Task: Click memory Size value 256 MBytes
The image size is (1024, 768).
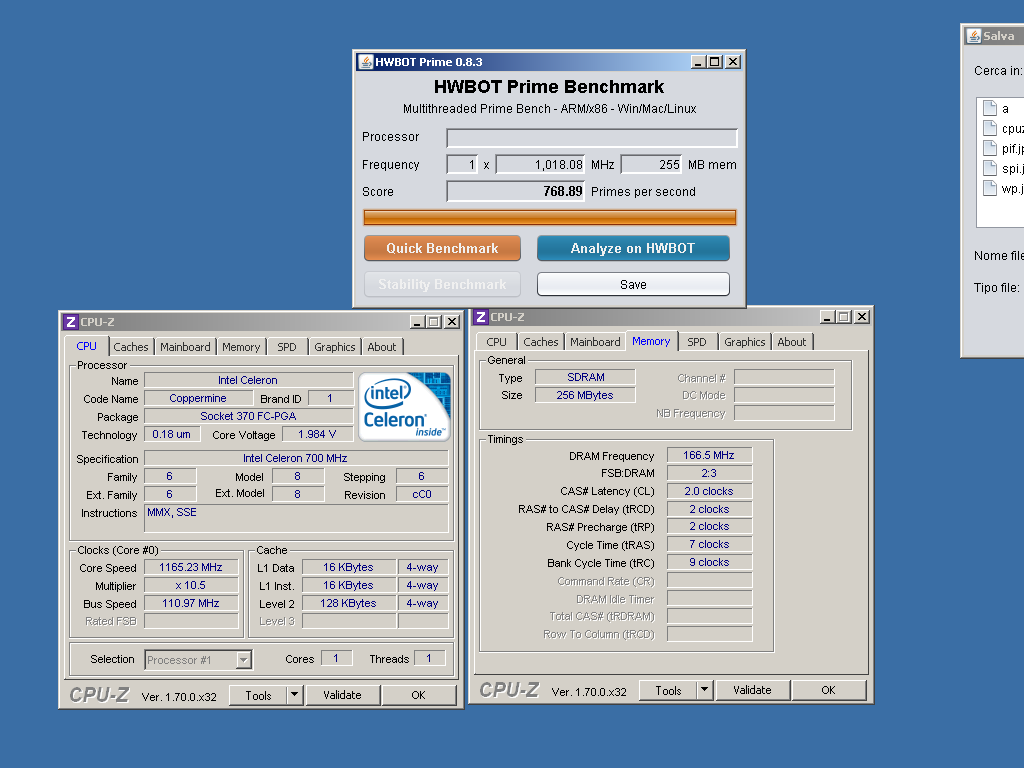Action: coord(585,395)
